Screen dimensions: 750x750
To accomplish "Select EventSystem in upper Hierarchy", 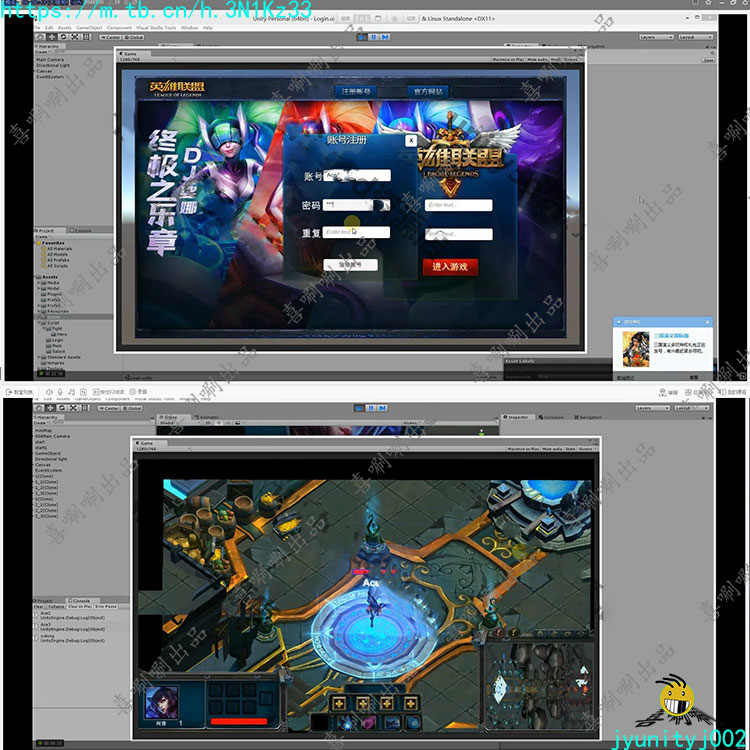I will [50, 77].
